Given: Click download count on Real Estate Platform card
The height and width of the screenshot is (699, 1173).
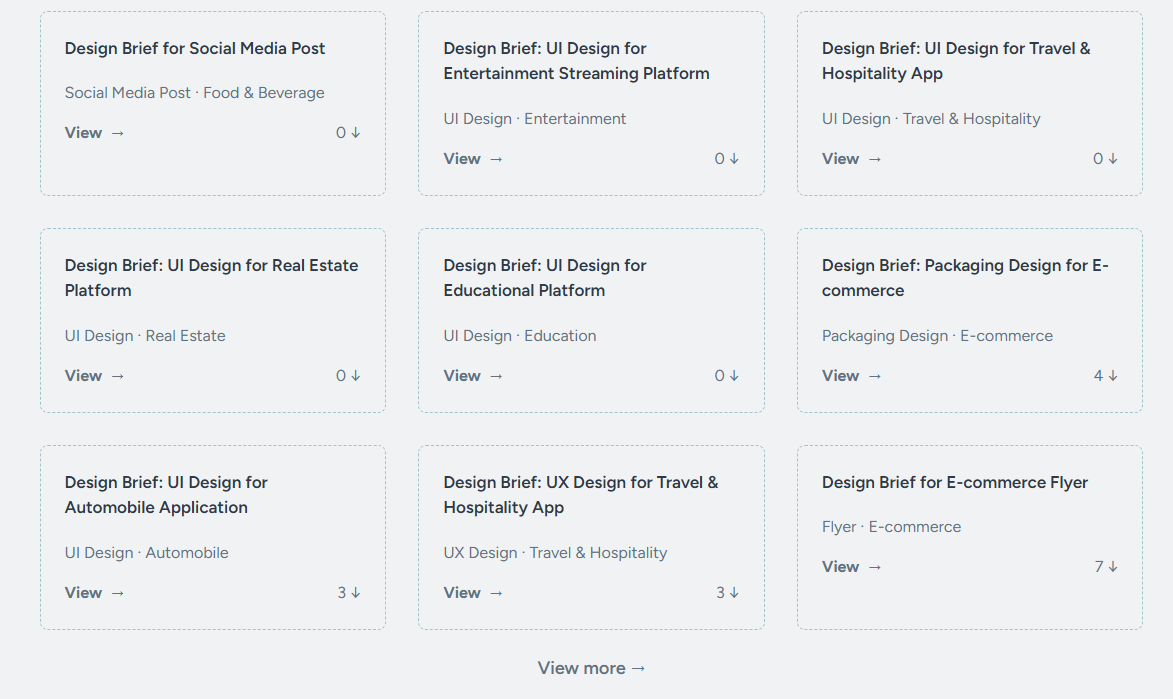Looking at the screenshot, I should pos(348,376).
